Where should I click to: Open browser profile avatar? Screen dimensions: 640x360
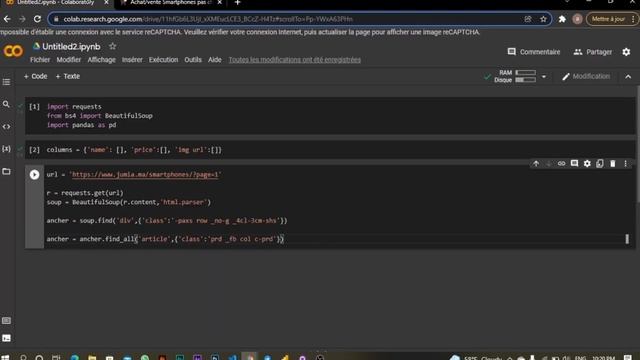coord(577,19)
